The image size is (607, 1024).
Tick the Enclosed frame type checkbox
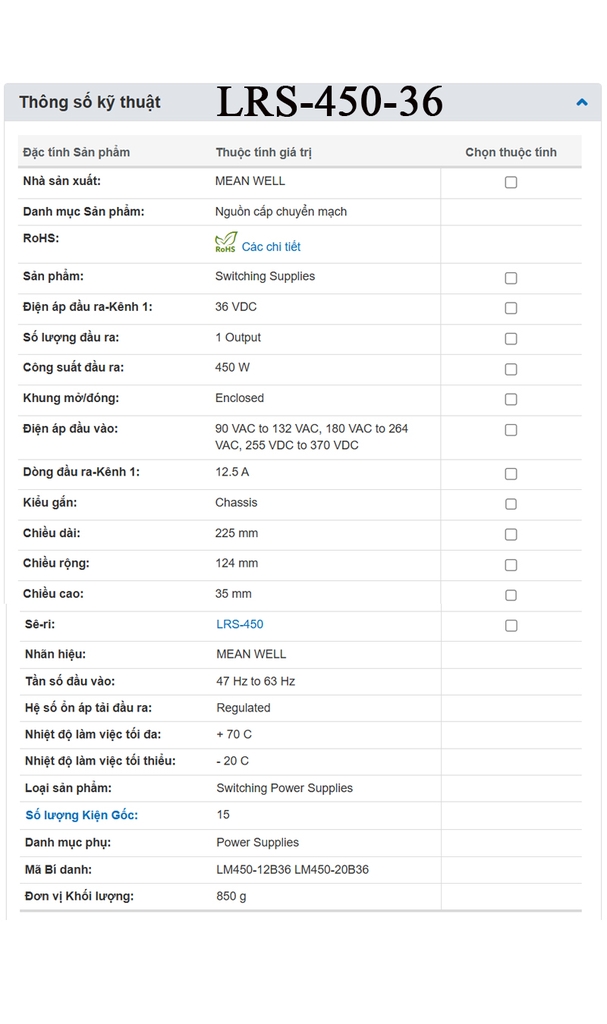click(x=511, y=399)
